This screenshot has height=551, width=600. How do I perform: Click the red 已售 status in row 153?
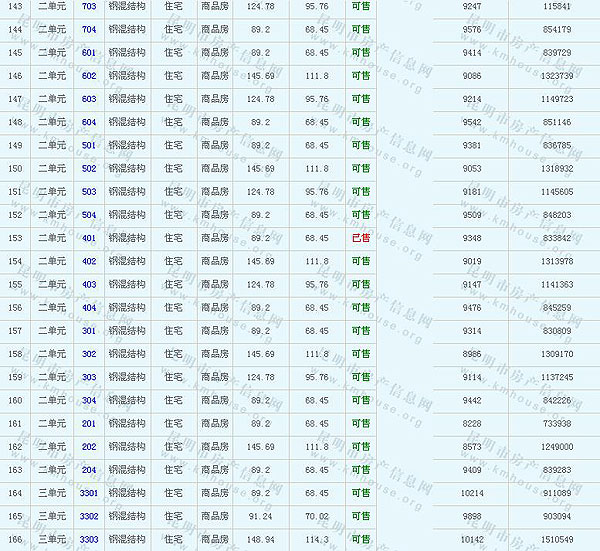tap(361, 238)
